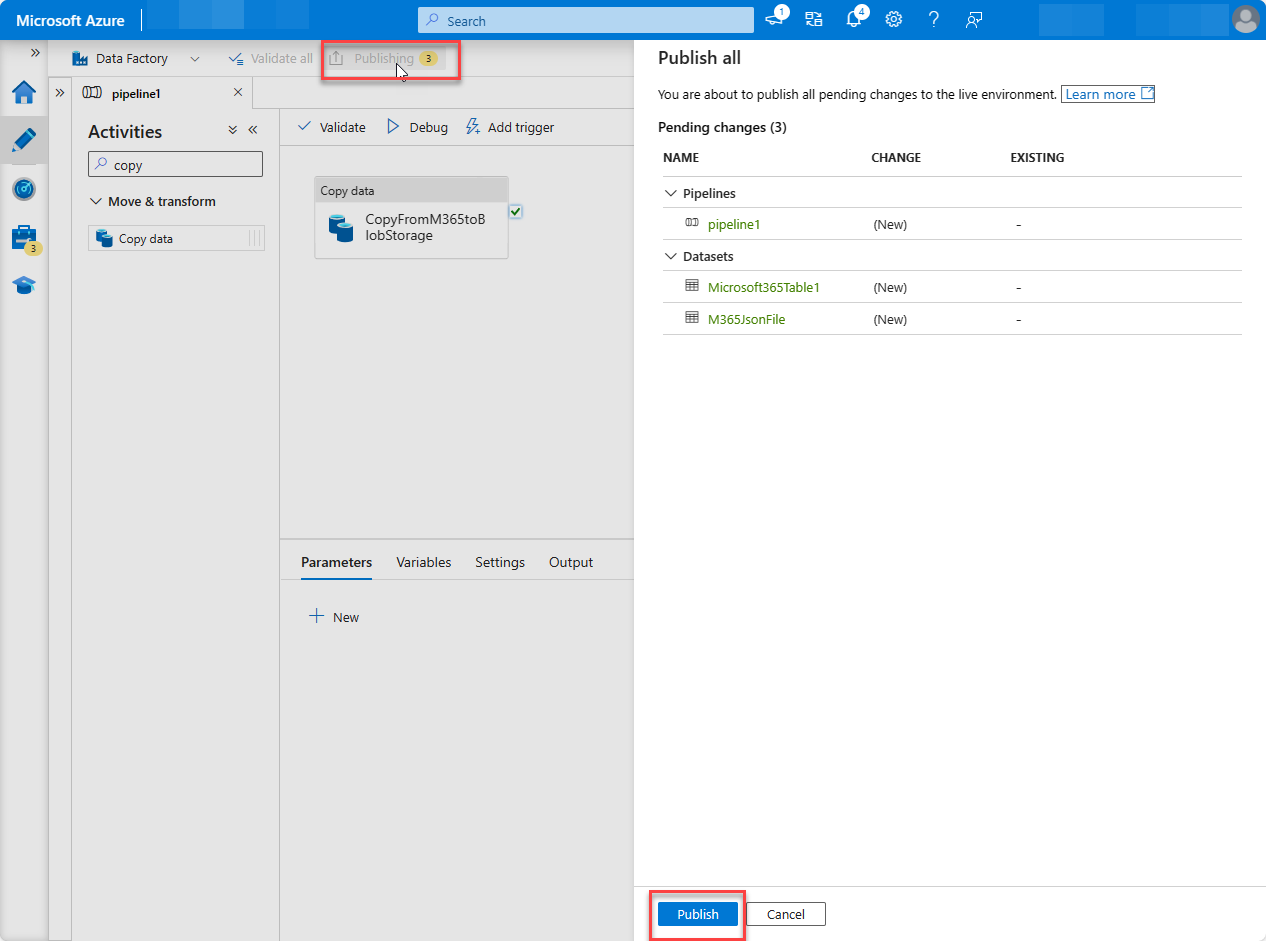The height and width of the screenshot is (941, 1266).
Task: Open the Data Factory dropdown
Action: (x=195, y=58)
